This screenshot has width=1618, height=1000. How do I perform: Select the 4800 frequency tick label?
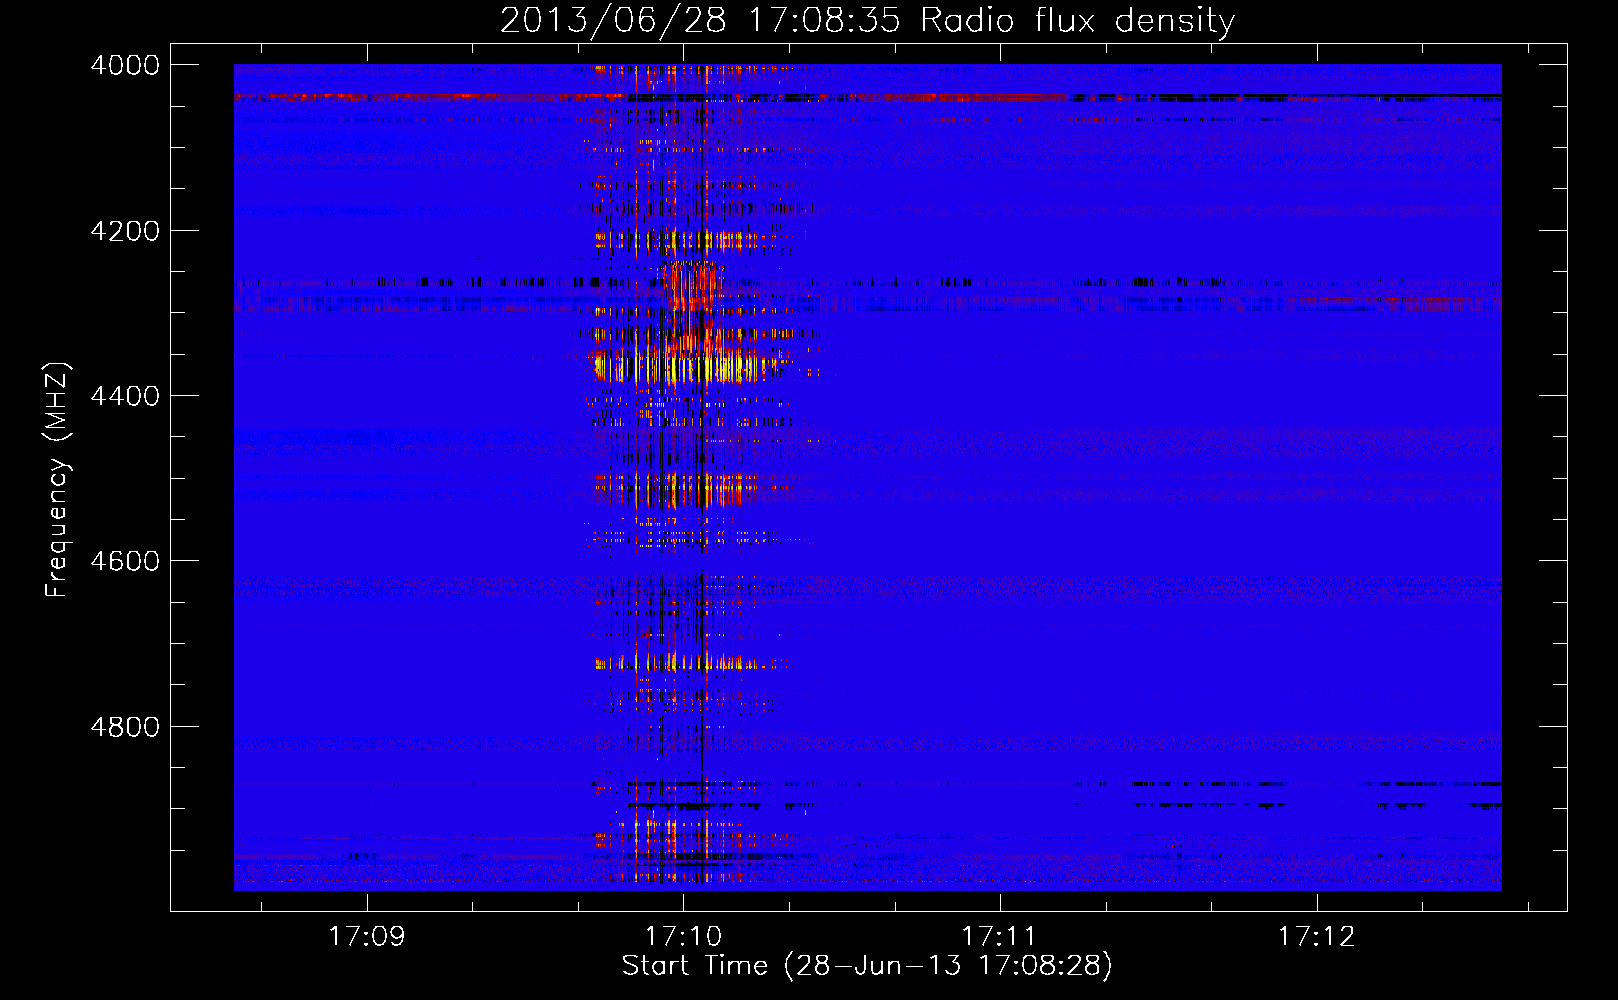click(x=125, y=727)
